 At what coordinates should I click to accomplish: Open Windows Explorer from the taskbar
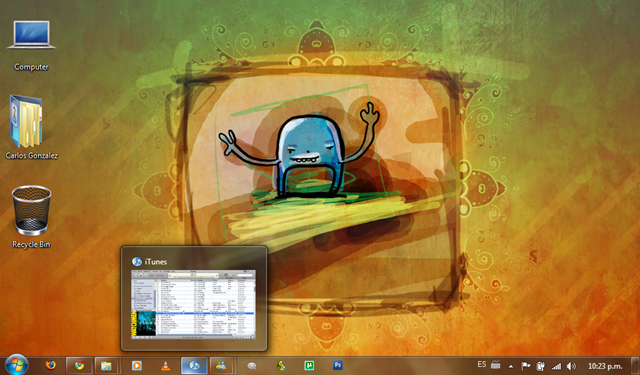[x=106, y=365]
